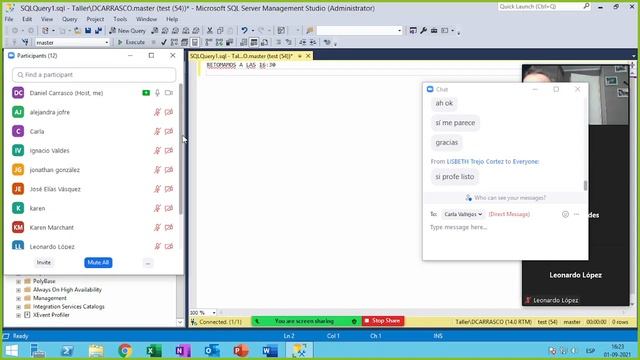Open OneNote from the taskbar
Image resolution: width=640 pixels, height=360 pixels.
pos(183,351)
